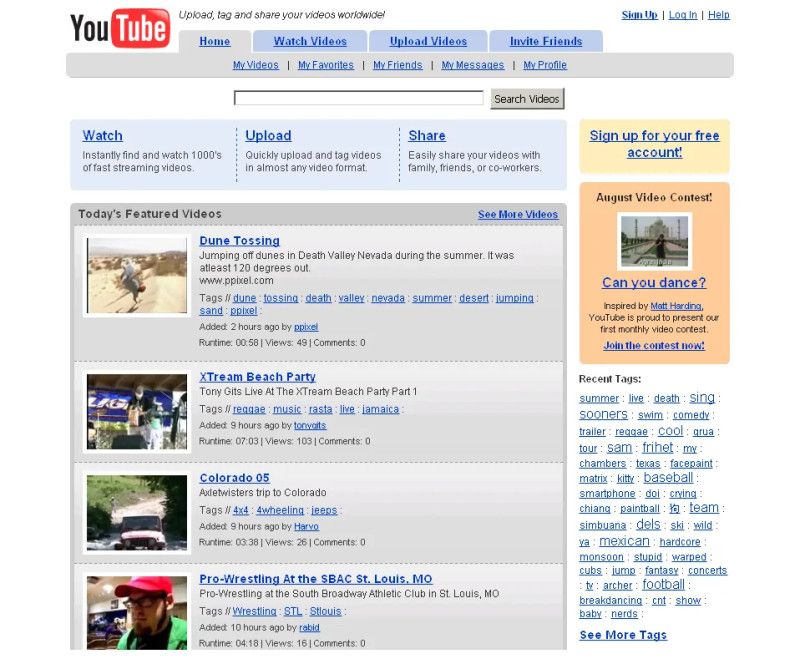Click the sand tag
800x658 pixels.
click(x=211, y=311)
